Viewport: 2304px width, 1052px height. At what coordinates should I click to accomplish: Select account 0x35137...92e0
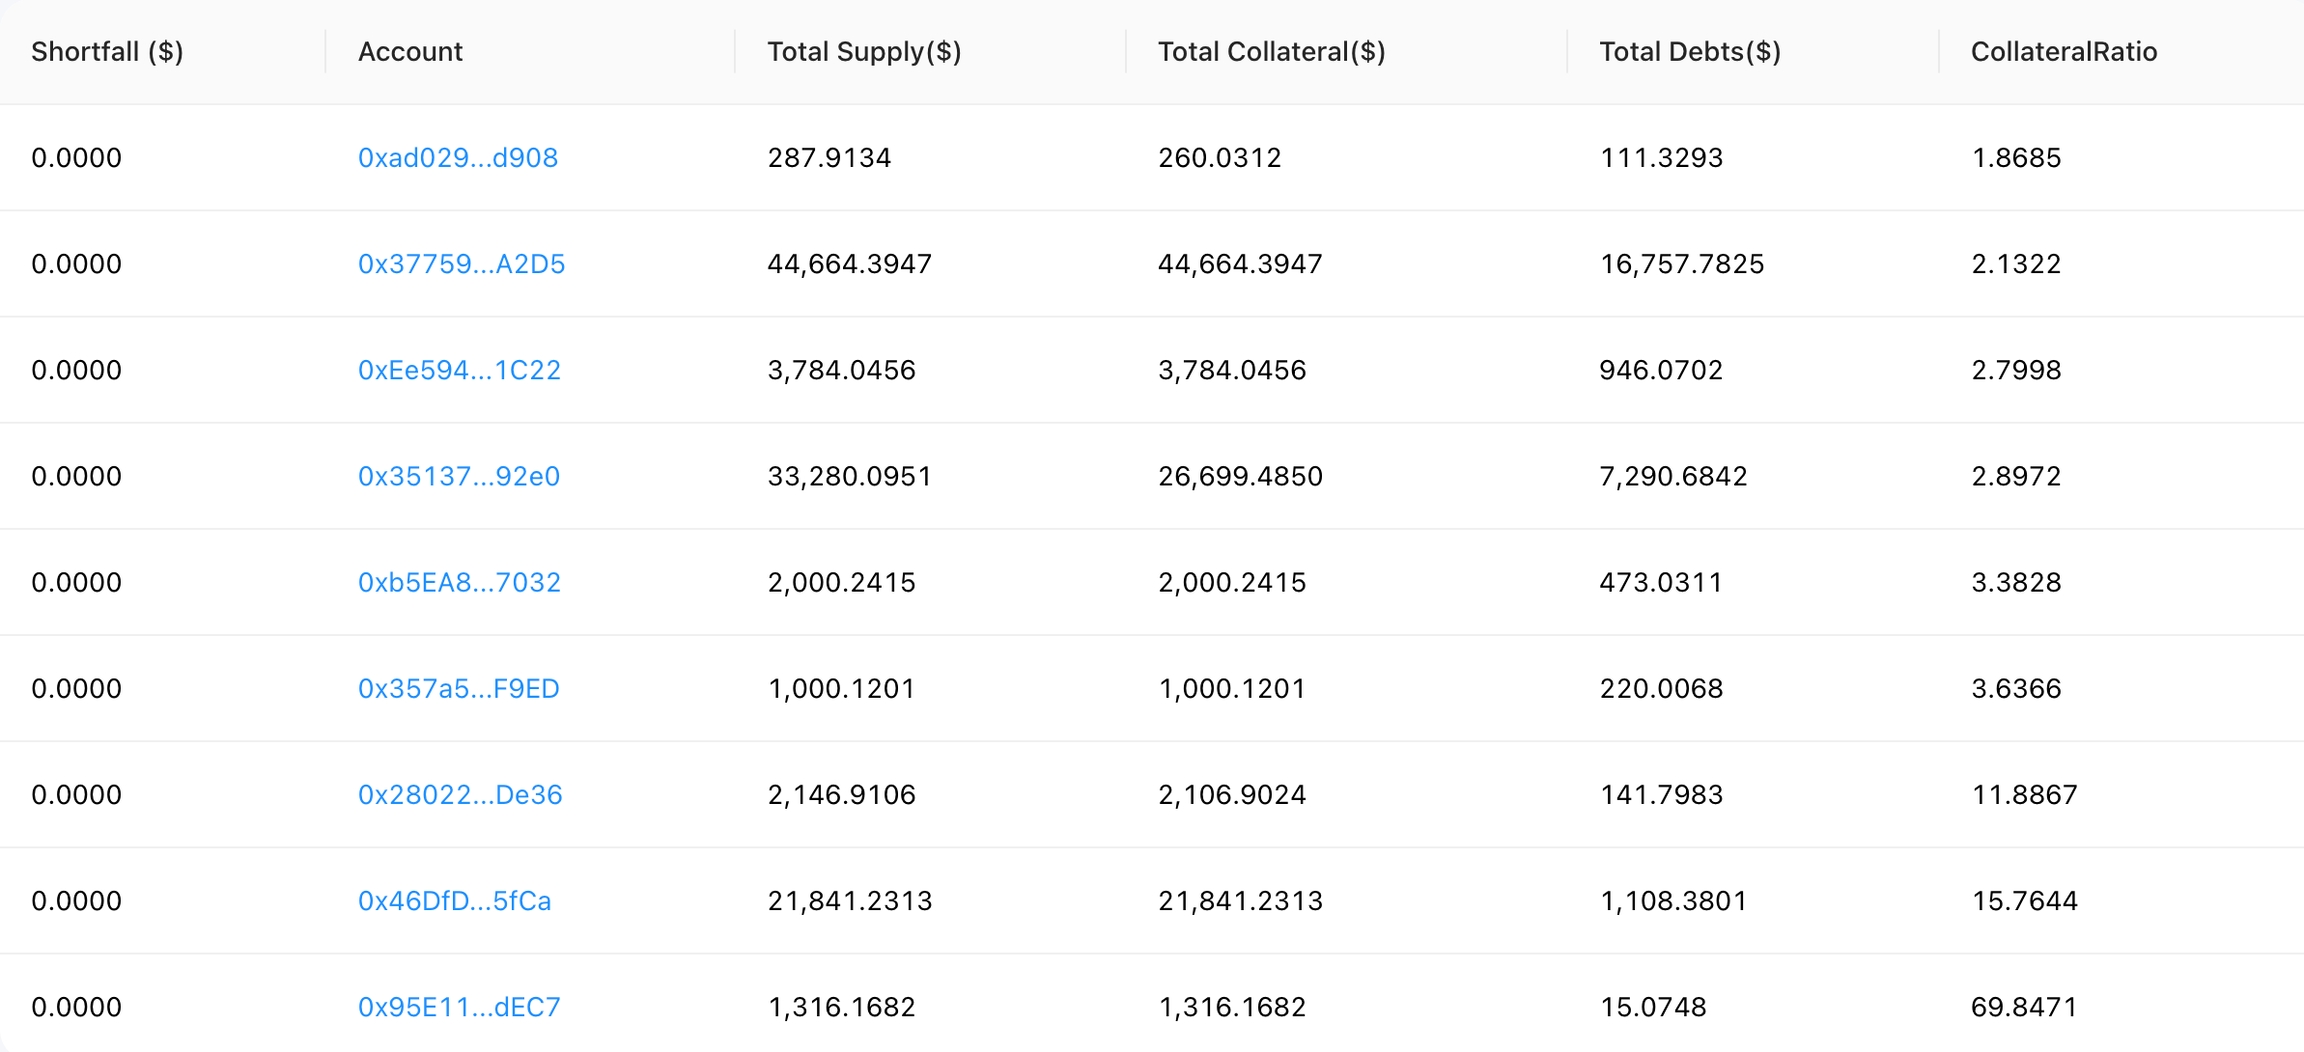458,476
